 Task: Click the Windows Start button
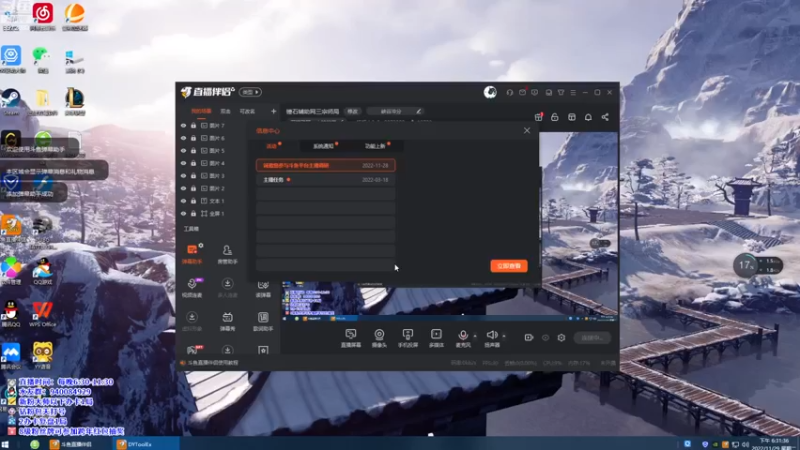tap(5, 444)
